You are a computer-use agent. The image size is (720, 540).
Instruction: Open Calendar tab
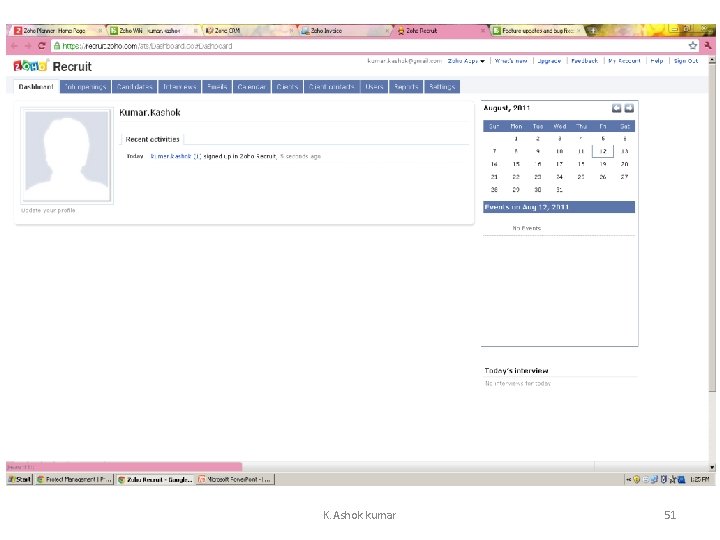pos(252,86)
